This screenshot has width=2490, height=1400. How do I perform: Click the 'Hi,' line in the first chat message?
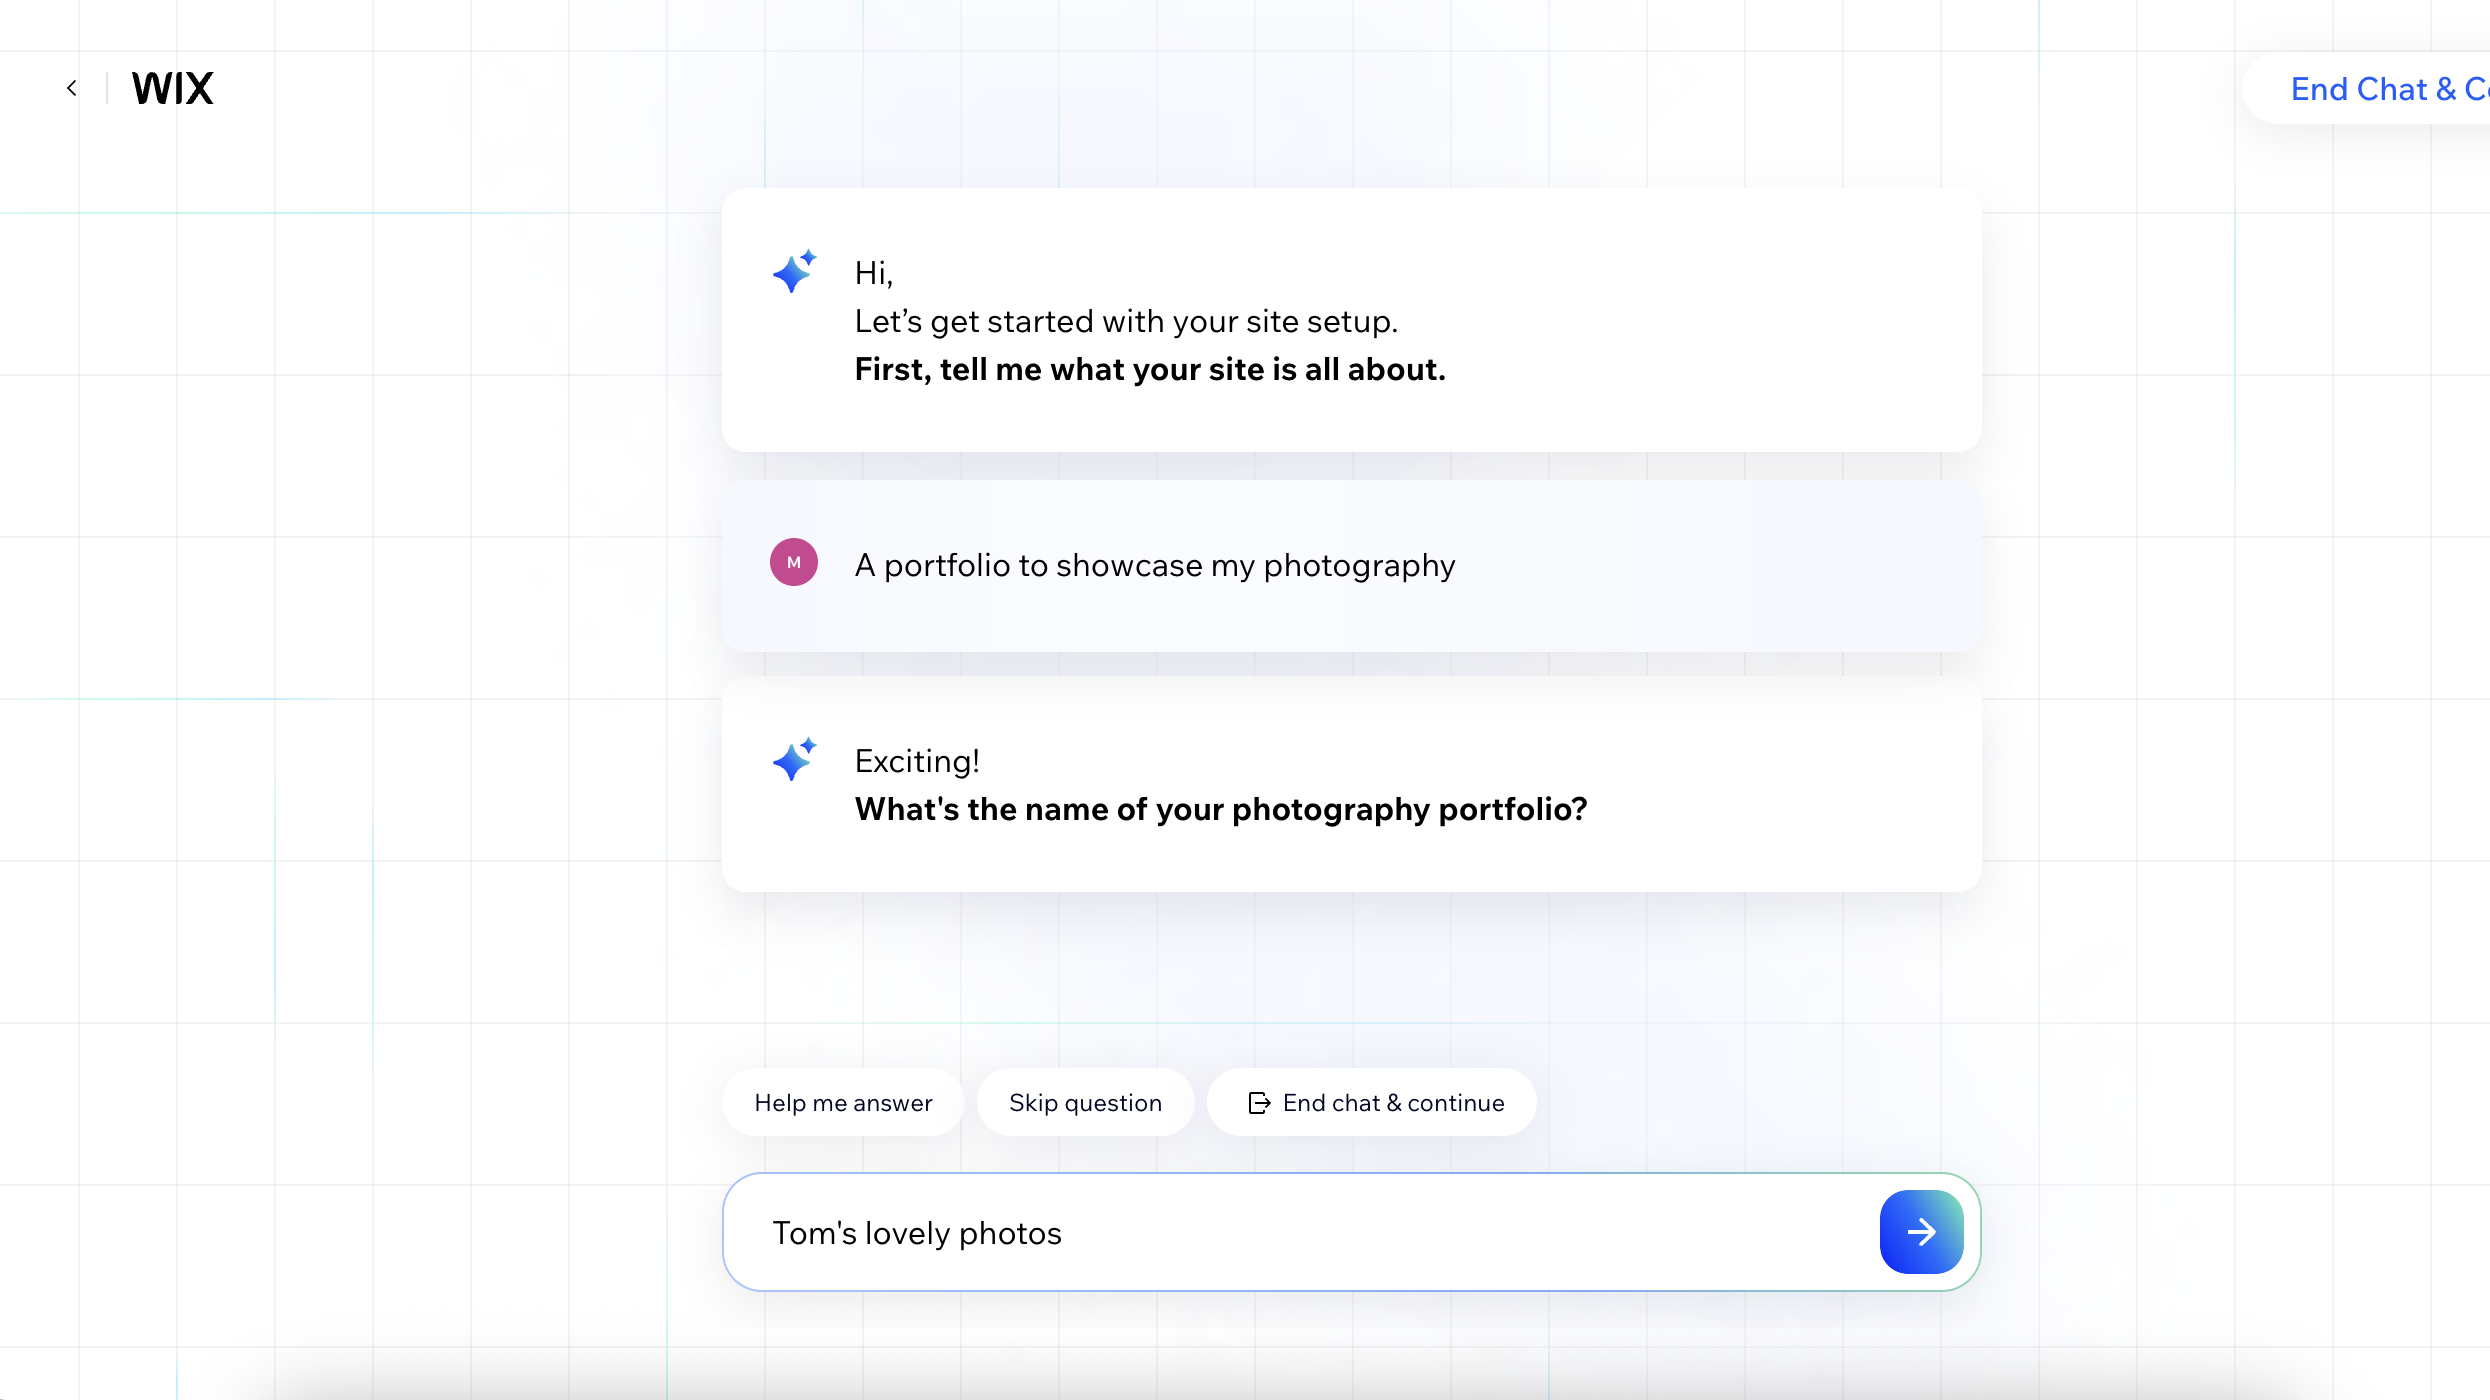tap(872, 271)
